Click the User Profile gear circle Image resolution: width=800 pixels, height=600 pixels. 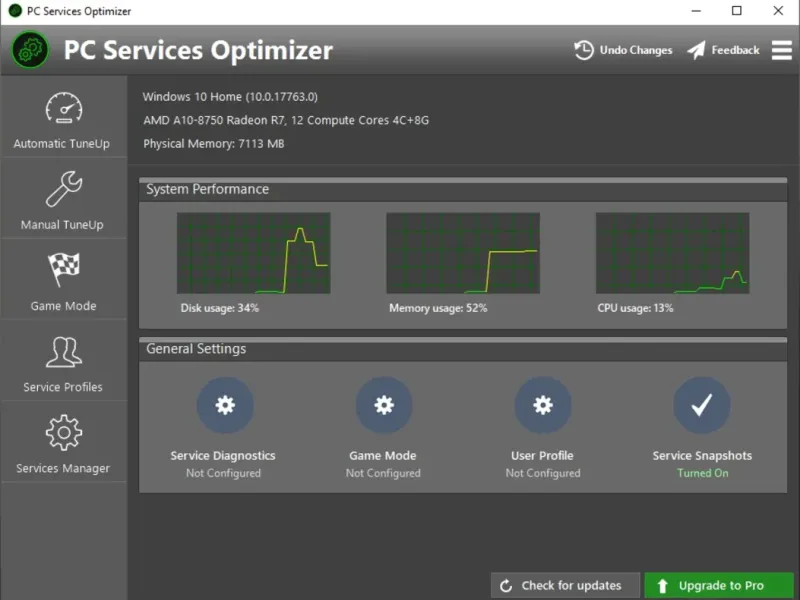click(543, 405)
